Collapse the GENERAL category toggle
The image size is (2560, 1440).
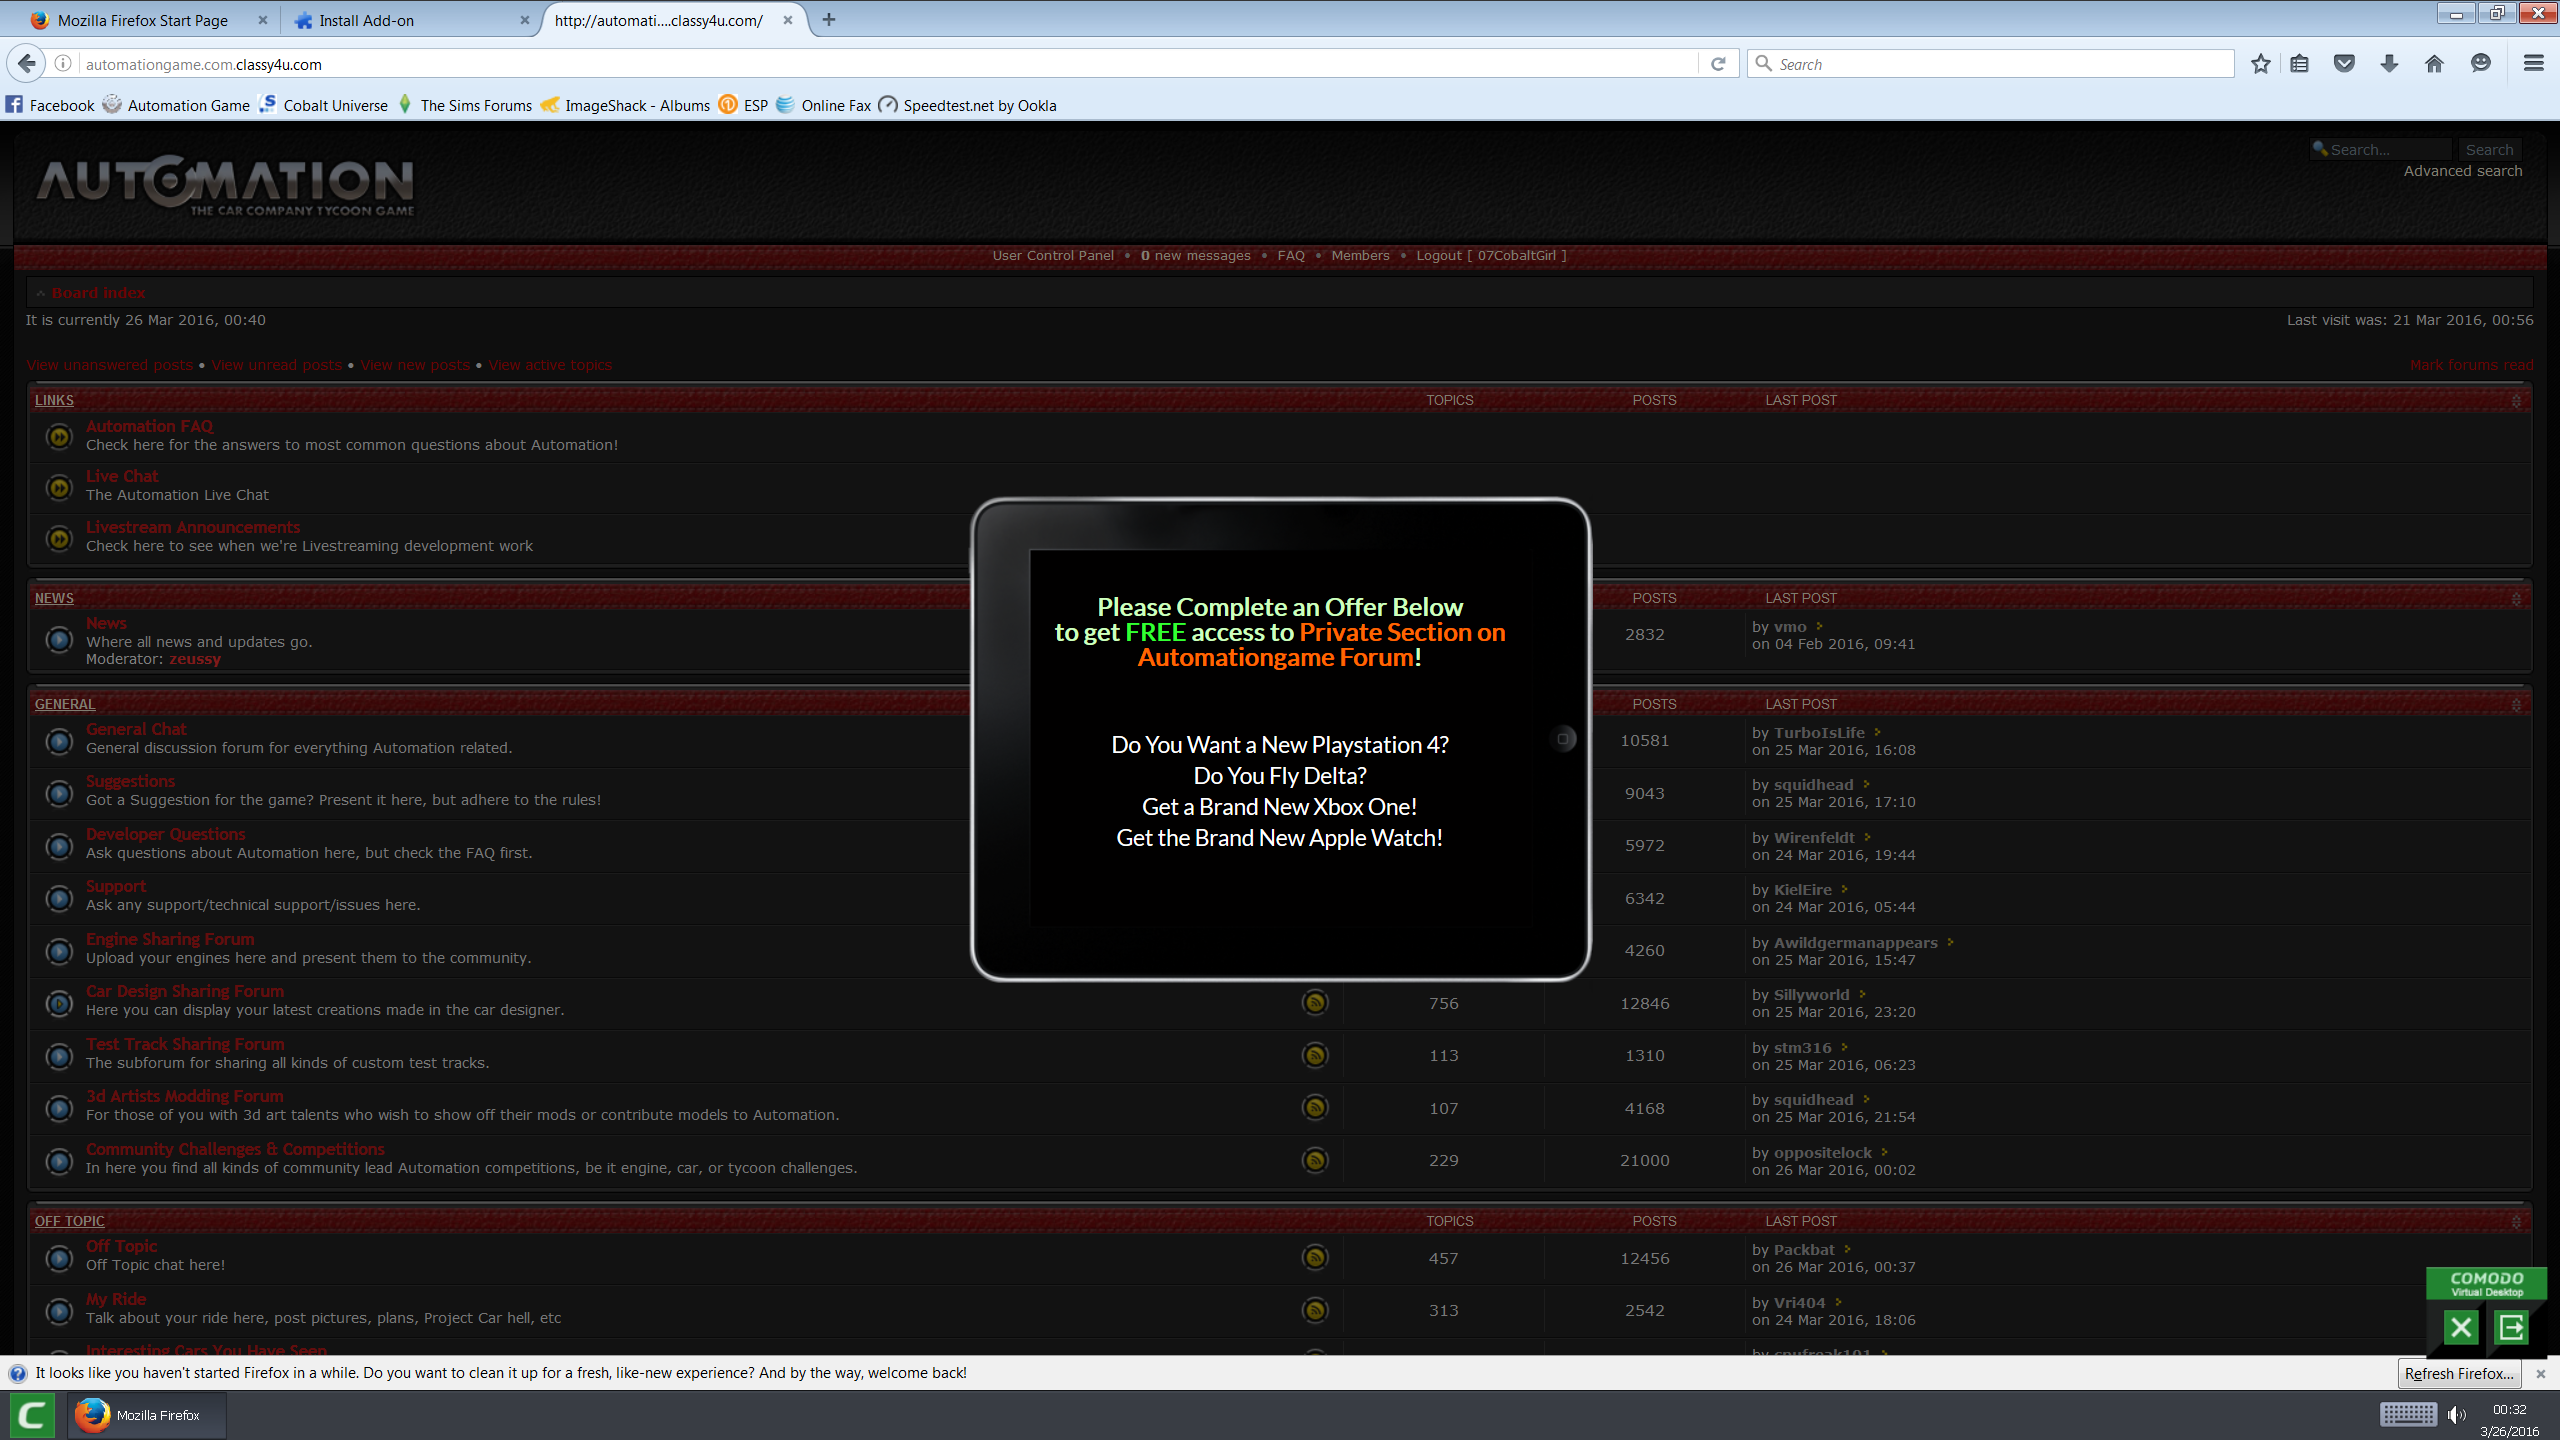point(2517,705)
